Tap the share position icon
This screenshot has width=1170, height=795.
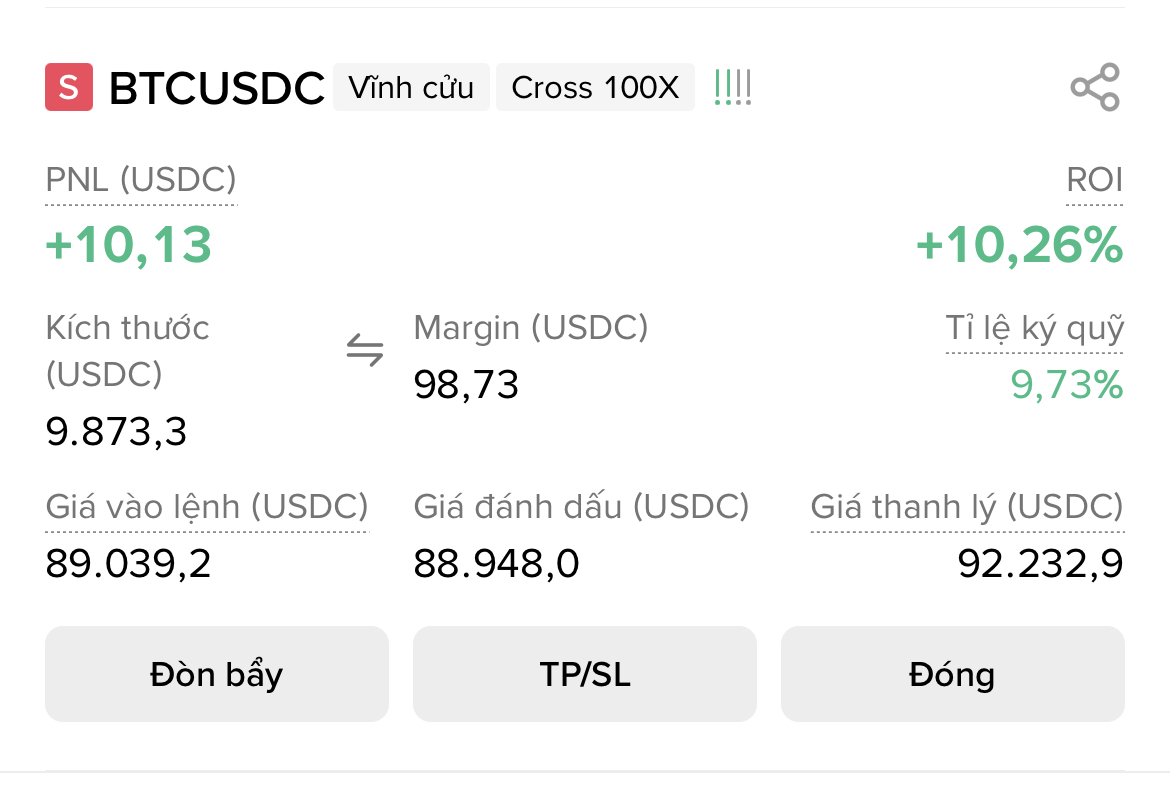point(1094,88)
